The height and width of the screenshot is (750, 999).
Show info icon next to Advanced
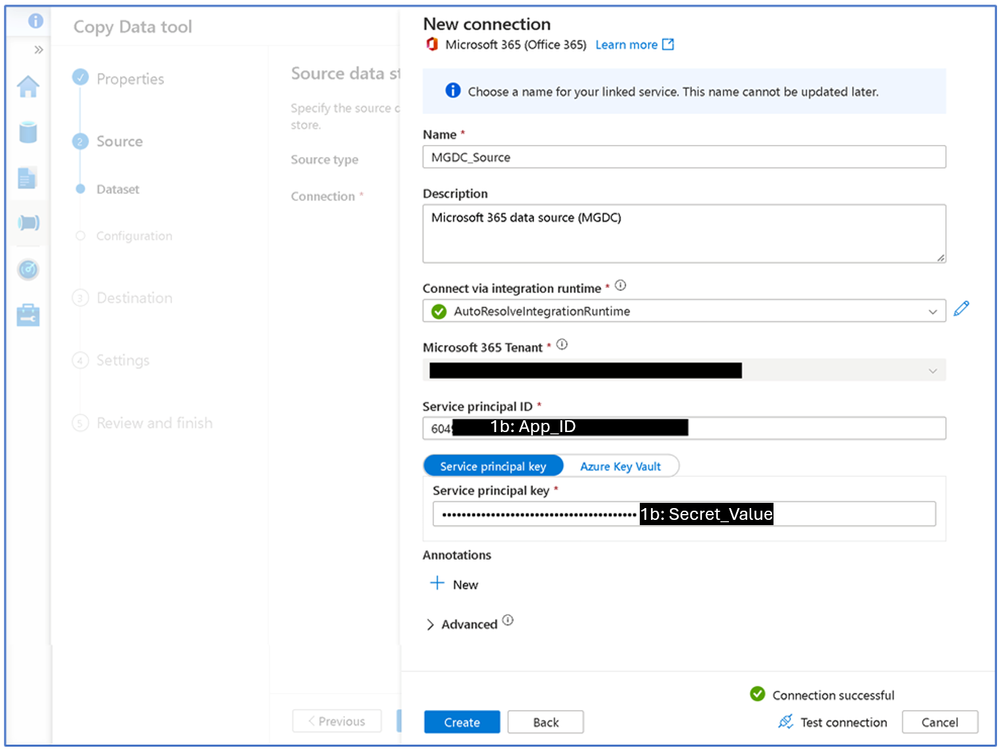pyautogui.click(x=508, y=620)
